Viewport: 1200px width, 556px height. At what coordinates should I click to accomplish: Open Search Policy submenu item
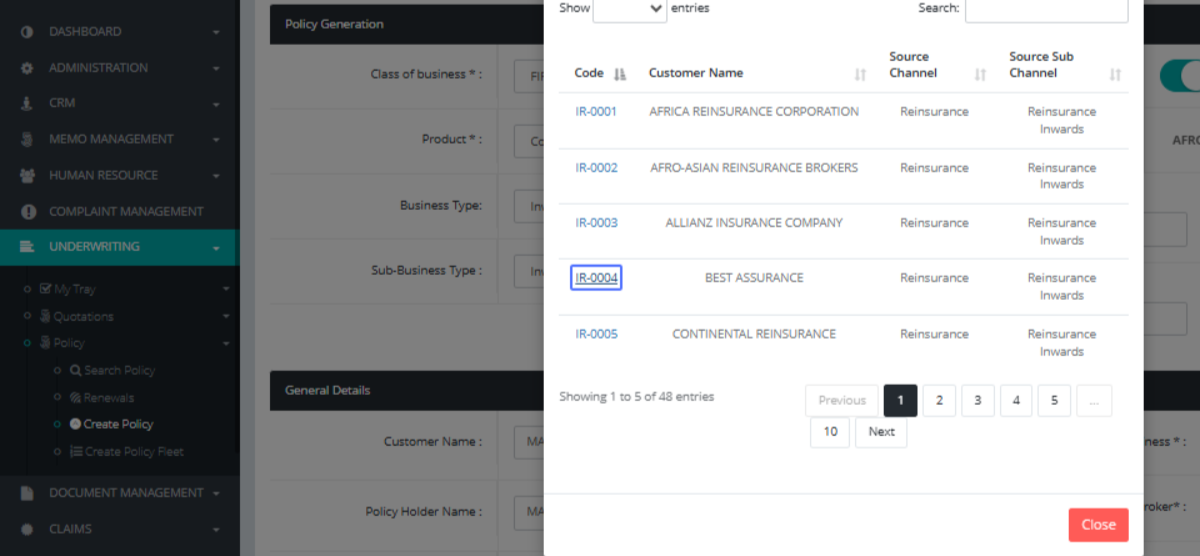[119, 370]
